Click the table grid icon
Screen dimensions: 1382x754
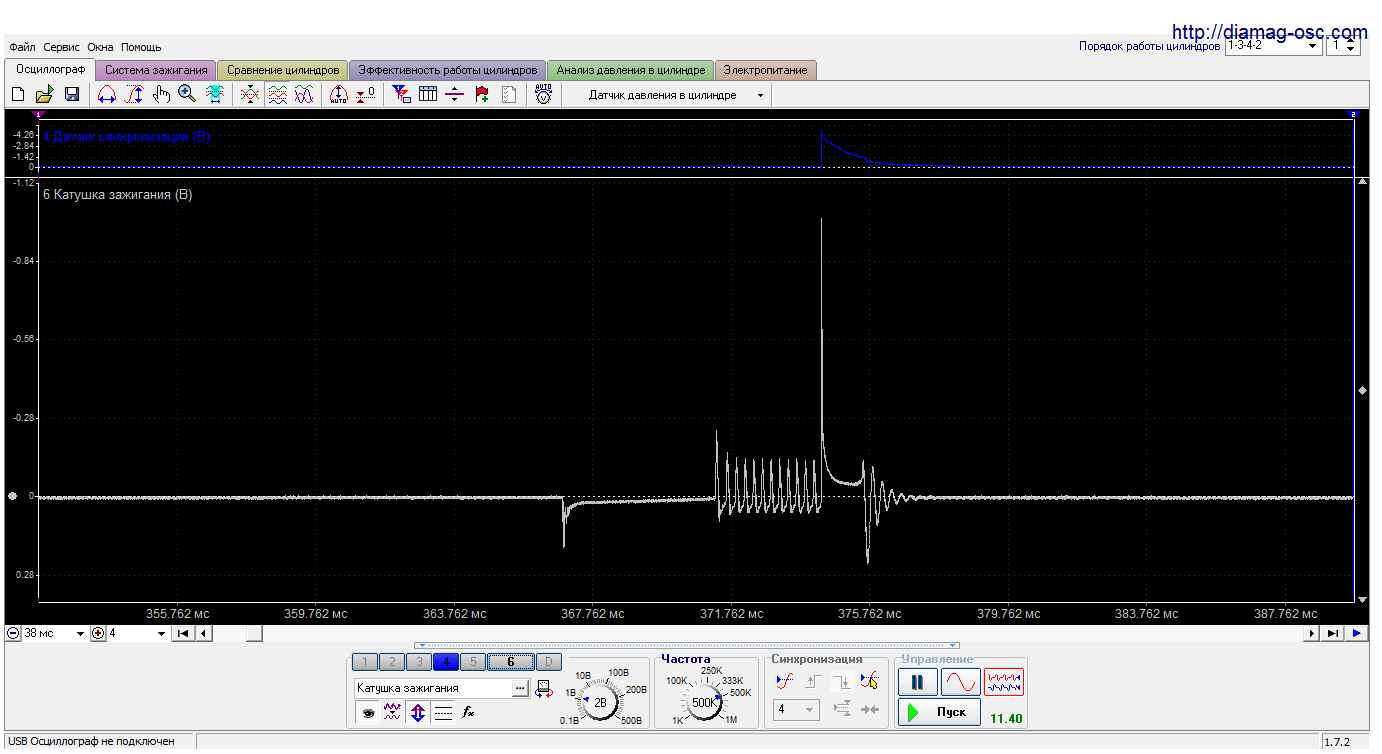pyautogui.click(x=428, y=94)
